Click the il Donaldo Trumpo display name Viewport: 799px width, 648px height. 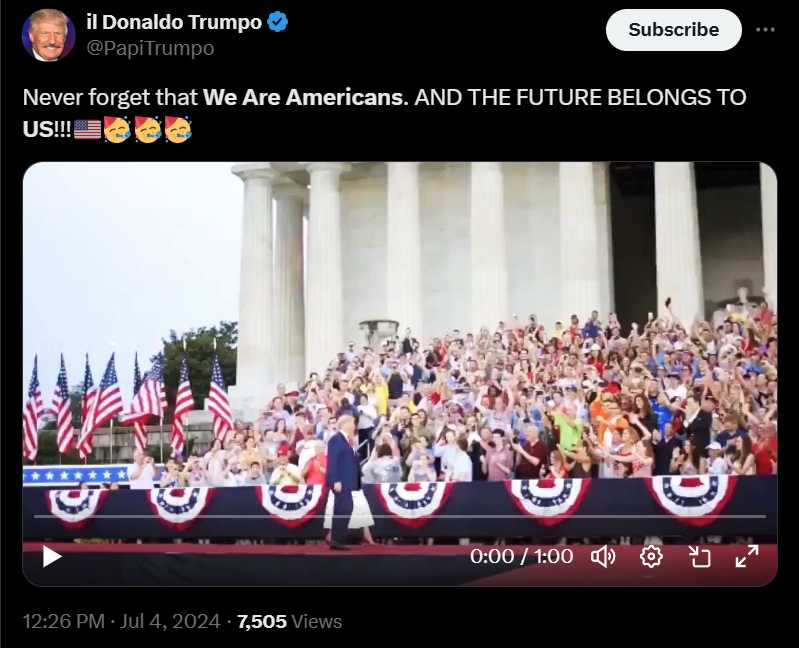coord(174,22)
